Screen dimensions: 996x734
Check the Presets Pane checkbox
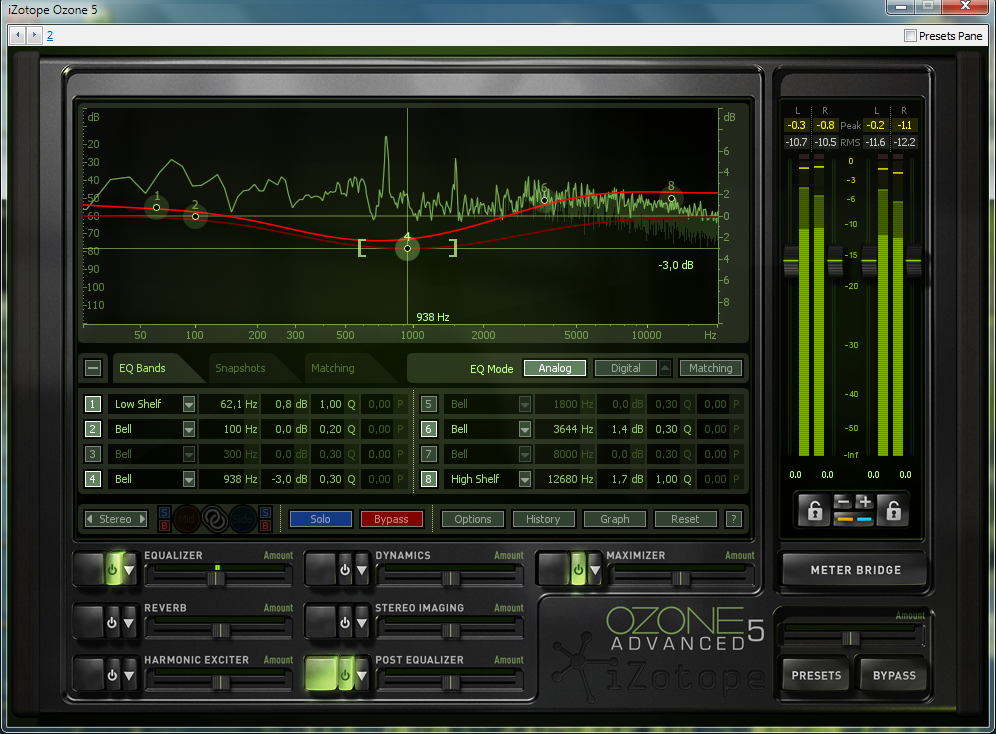coord(910,36)
